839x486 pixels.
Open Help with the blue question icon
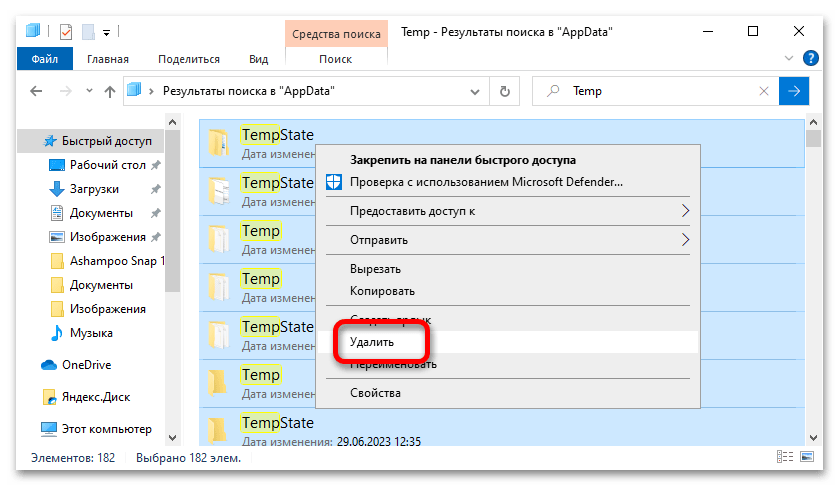pos(811,58)
